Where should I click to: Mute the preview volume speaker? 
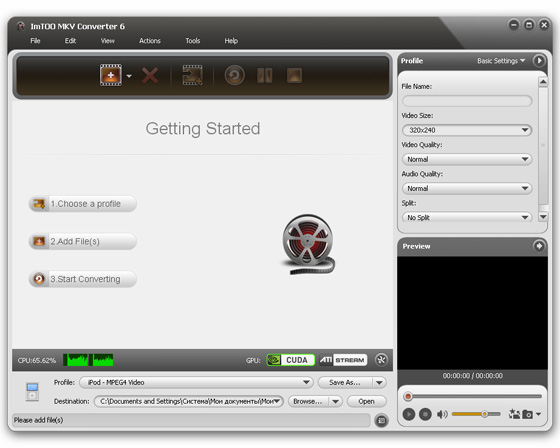442,414
